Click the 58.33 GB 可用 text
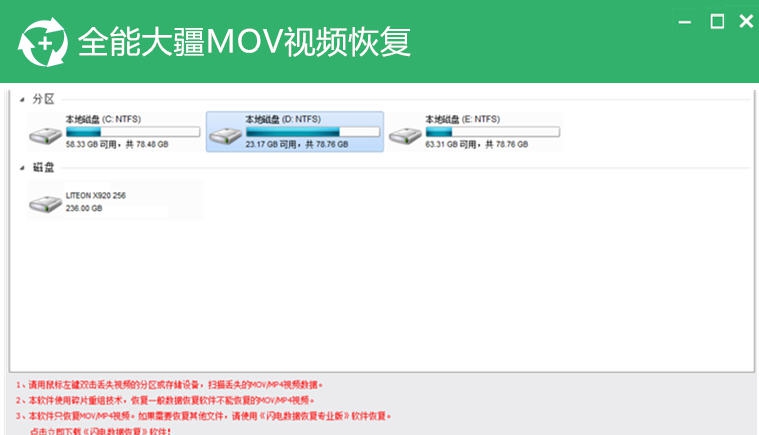The width and height of the screenshot is (759, 435). [91, 144]
